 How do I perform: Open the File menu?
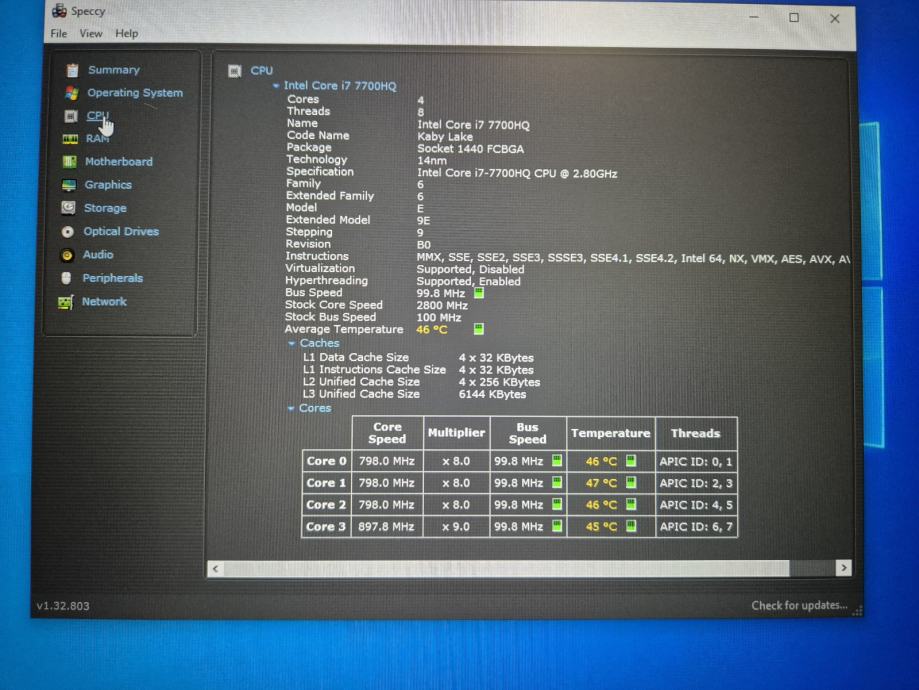tap(59, 33)
